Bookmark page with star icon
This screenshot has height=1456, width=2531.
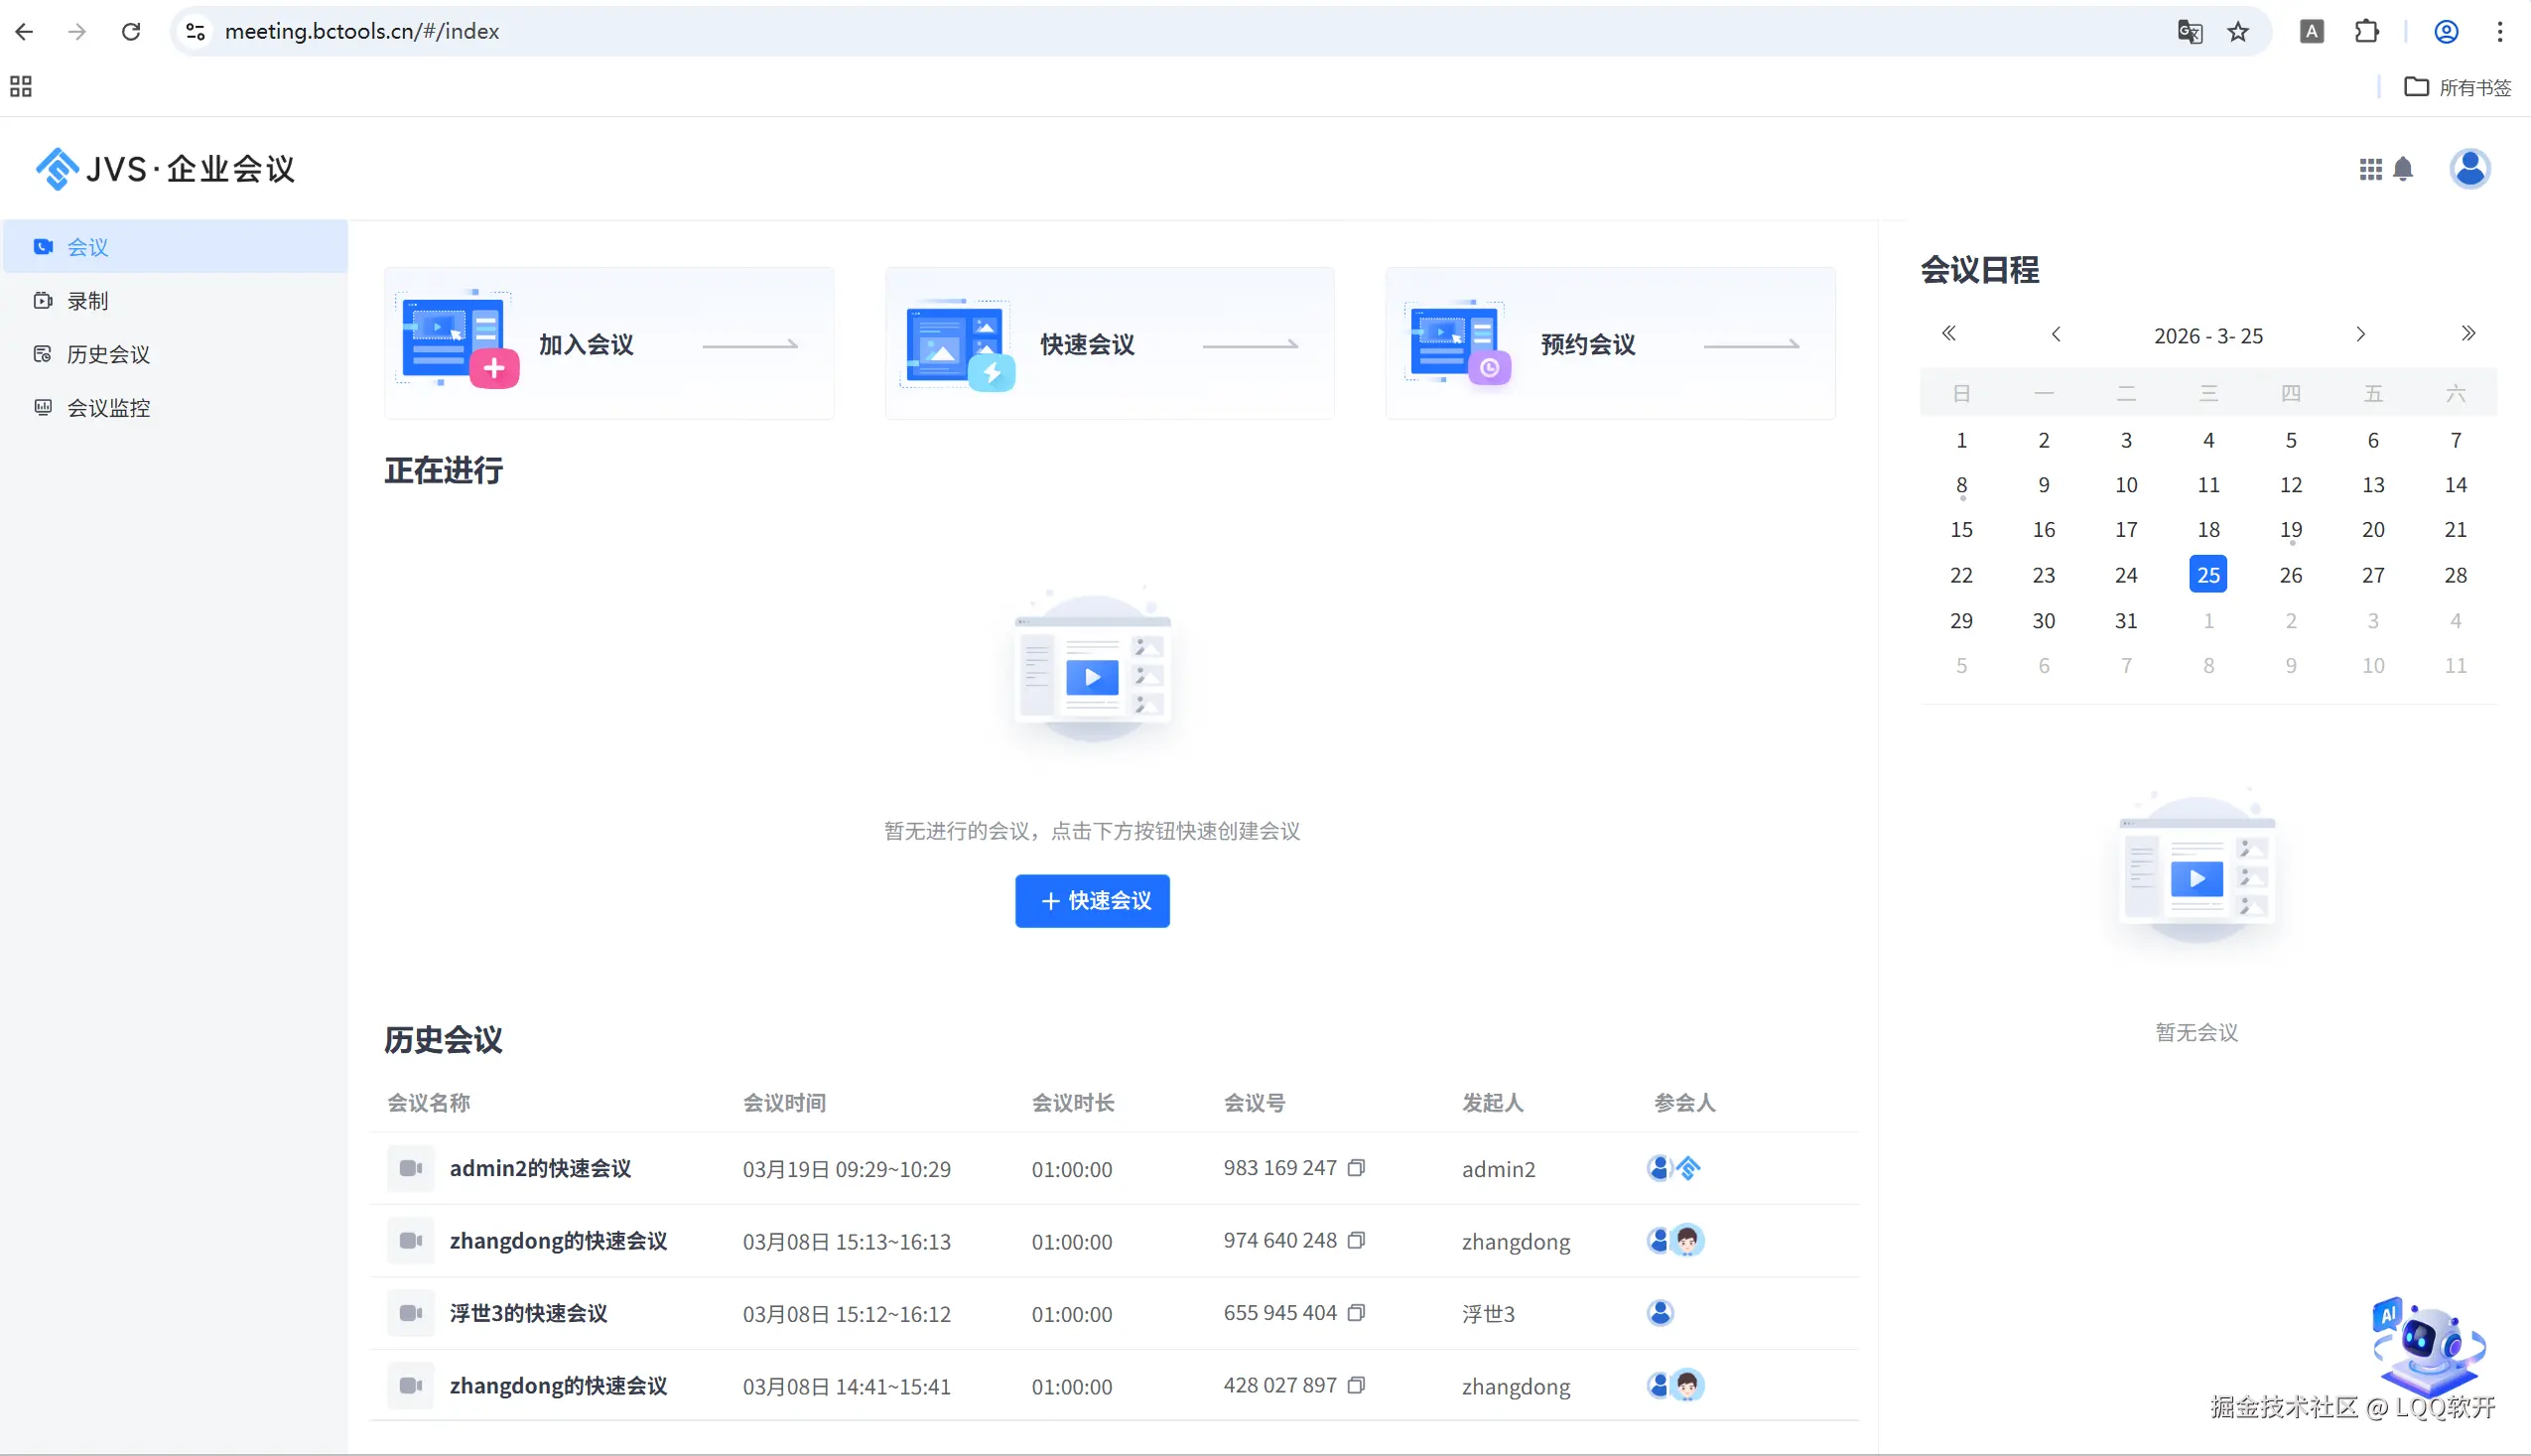(2238, 32)
